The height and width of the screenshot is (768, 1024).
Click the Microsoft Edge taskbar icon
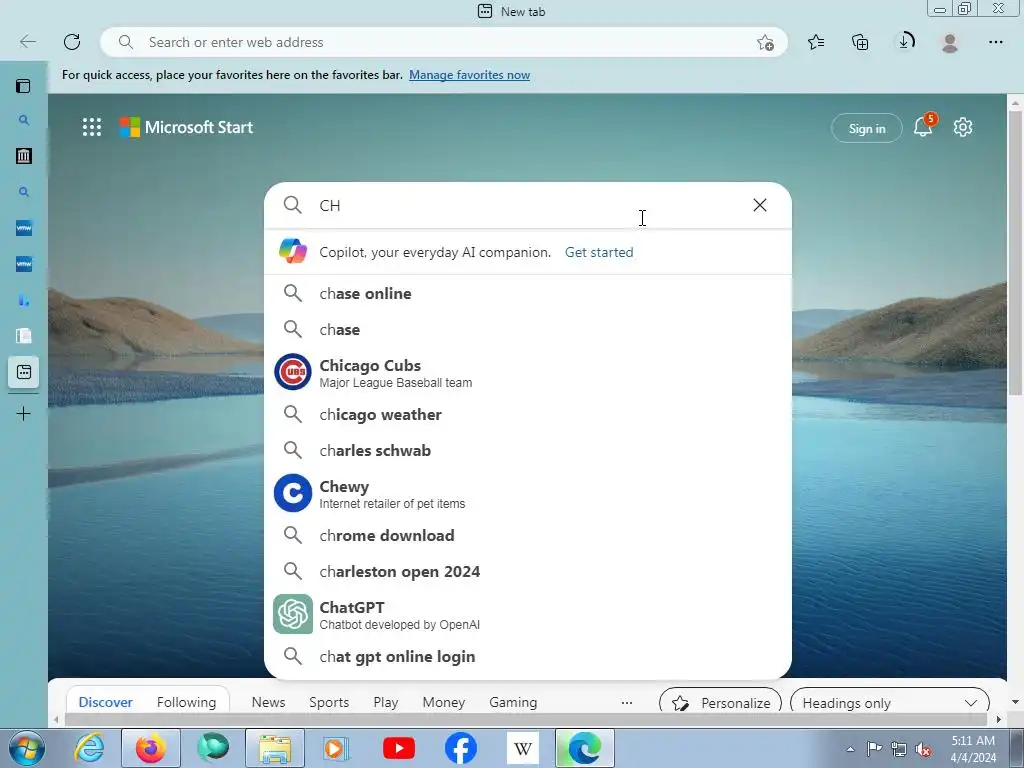click(x=584, y=748)
